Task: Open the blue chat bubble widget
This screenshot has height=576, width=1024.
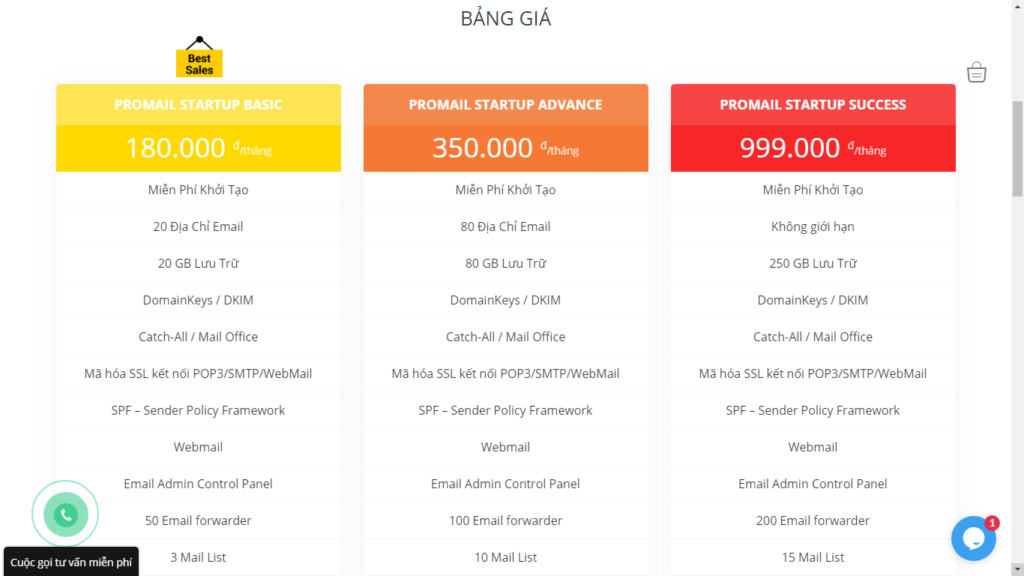Action: click(973, 538)
